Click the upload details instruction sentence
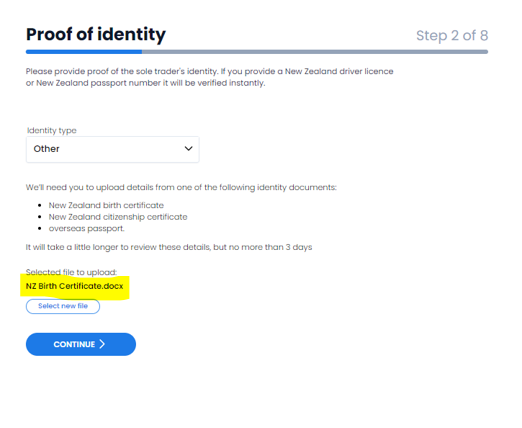This screenshot has height=428, width=522. click(x=181, y=187)
